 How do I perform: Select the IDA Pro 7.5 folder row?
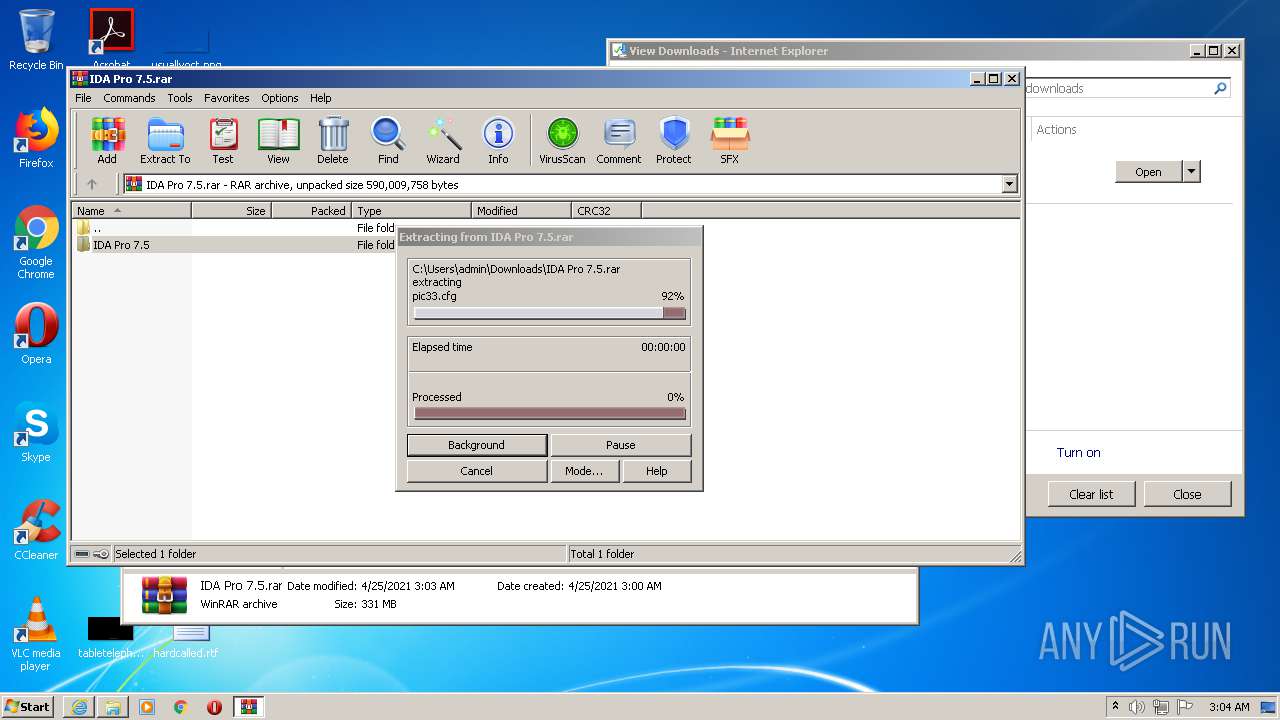click(234, 245)
